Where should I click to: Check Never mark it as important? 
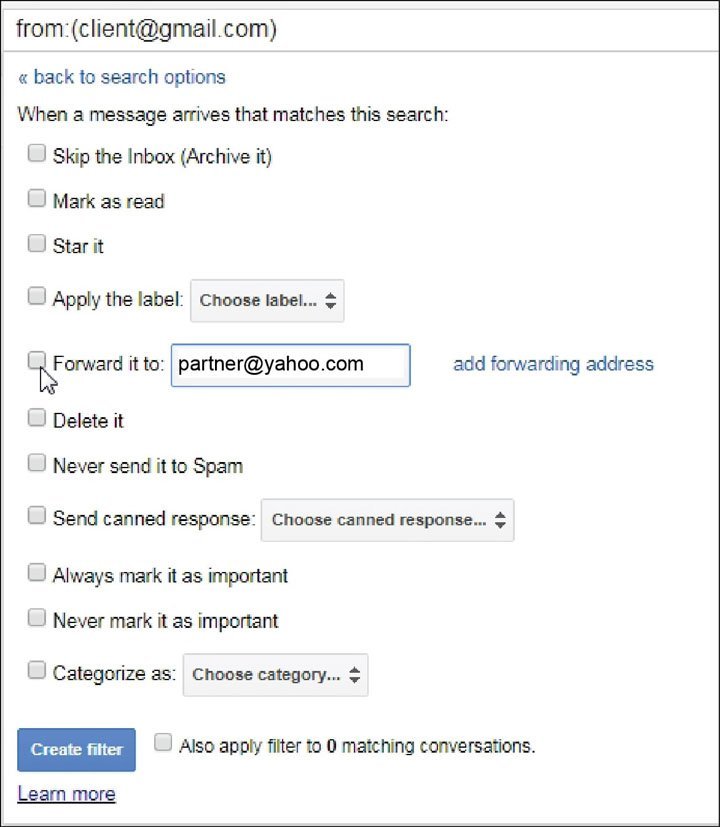tap(37, 618)
